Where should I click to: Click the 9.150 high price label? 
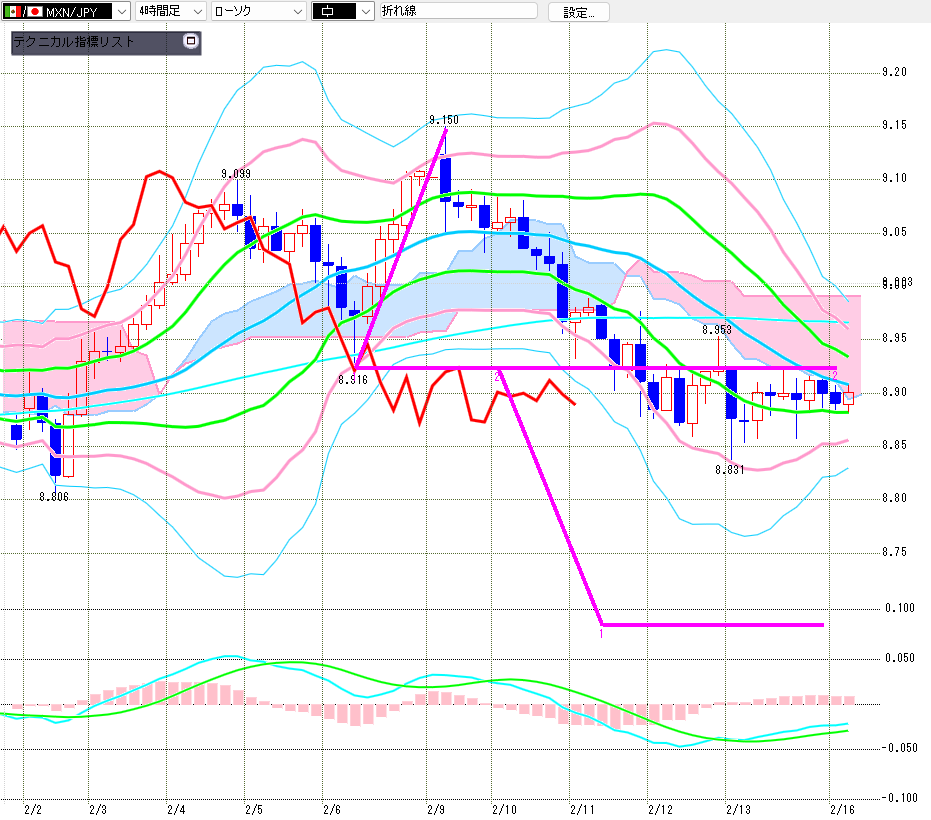coord(444,120)
